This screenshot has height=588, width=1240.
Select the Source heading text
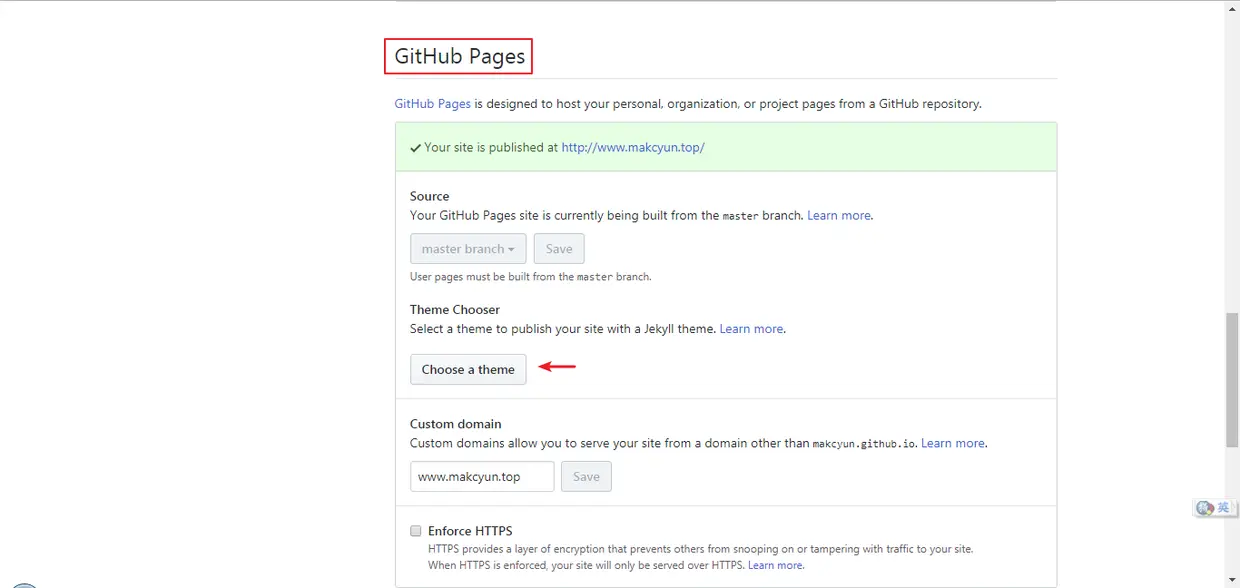coord(430,196)
